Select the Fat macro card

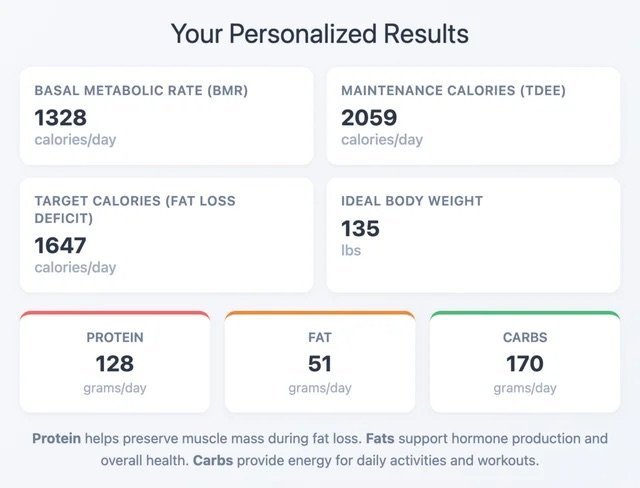click(x=320, y=362)
